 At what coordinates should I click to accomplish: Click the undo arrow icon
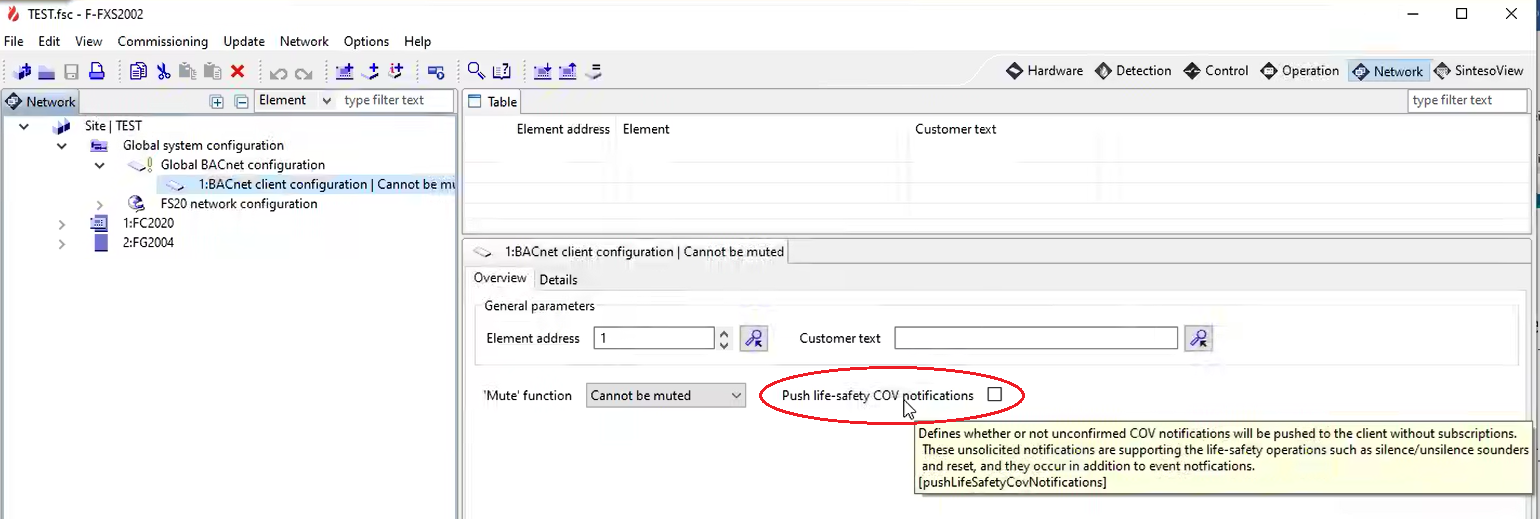coord(279,73)
